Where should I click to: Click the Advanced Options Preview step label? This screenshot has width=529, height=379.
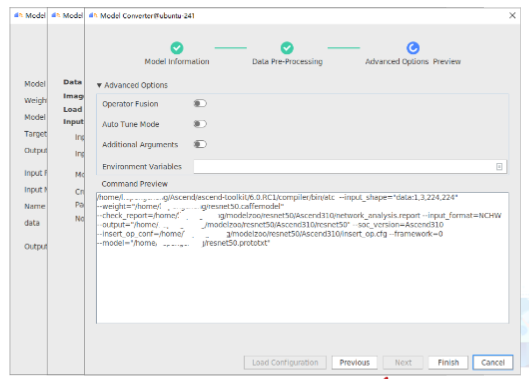point(413,61)
